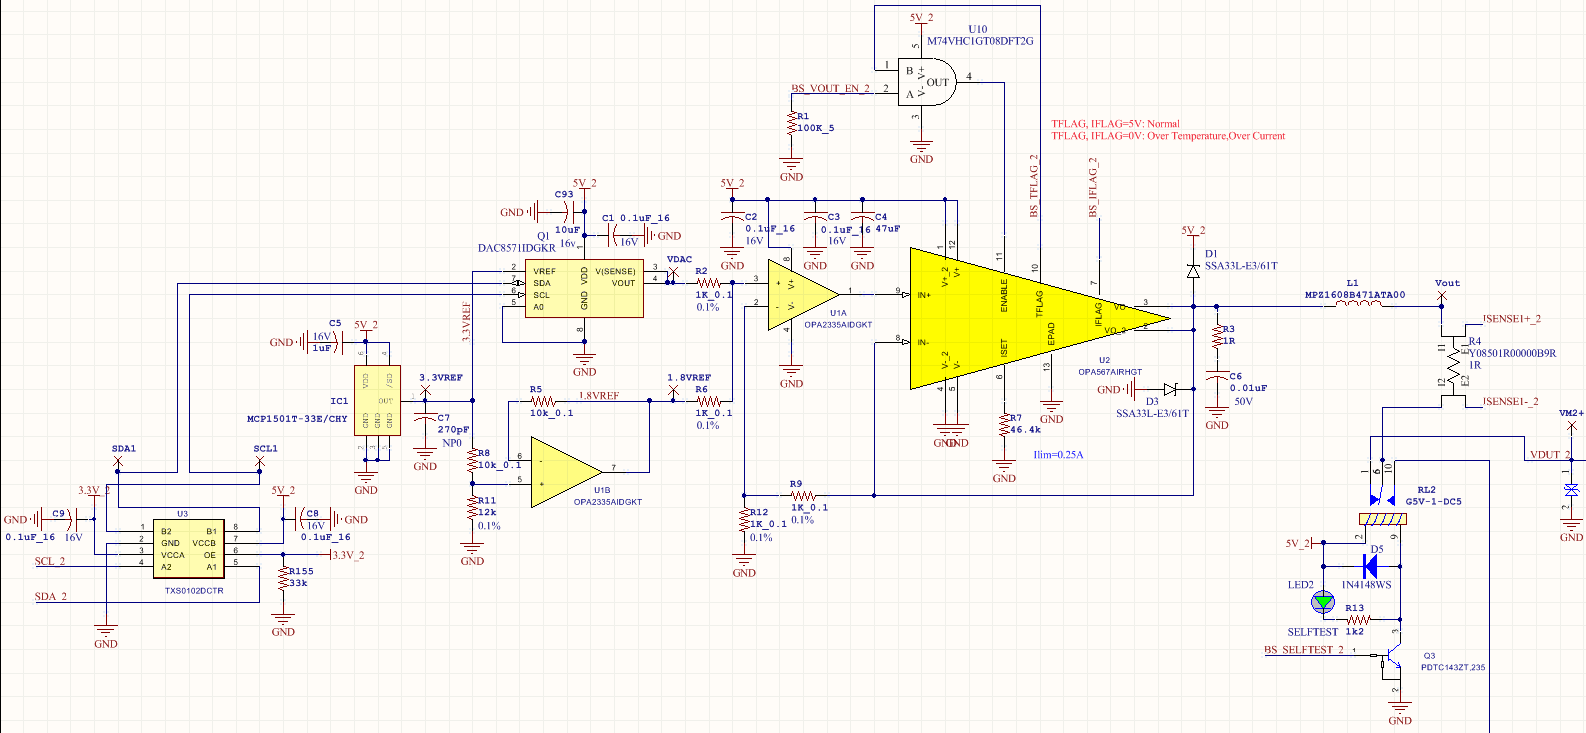Select the 3.3V_2 port near OE
Screen dimensions: 1586x733
(348, 555)
